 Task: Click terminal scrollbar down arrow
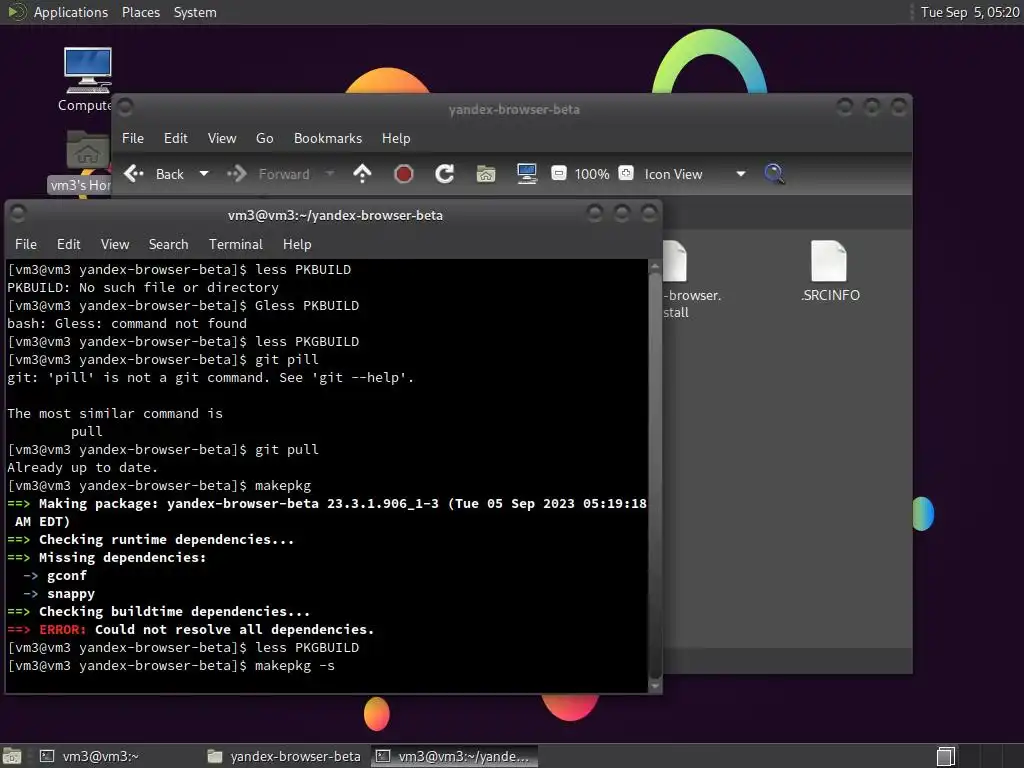click(656, 686)
